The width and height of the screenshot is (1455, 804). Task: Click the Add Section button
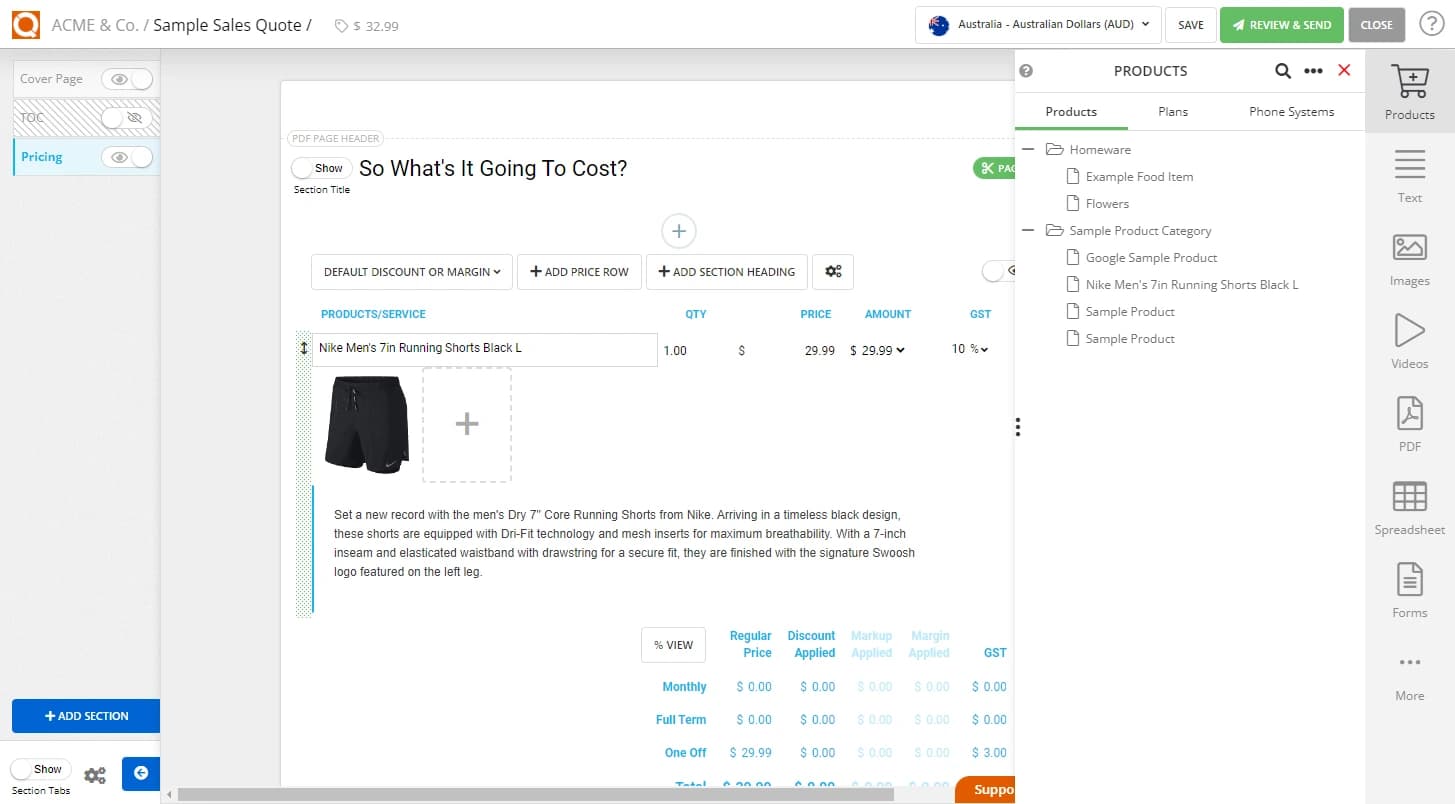point(86,716)
